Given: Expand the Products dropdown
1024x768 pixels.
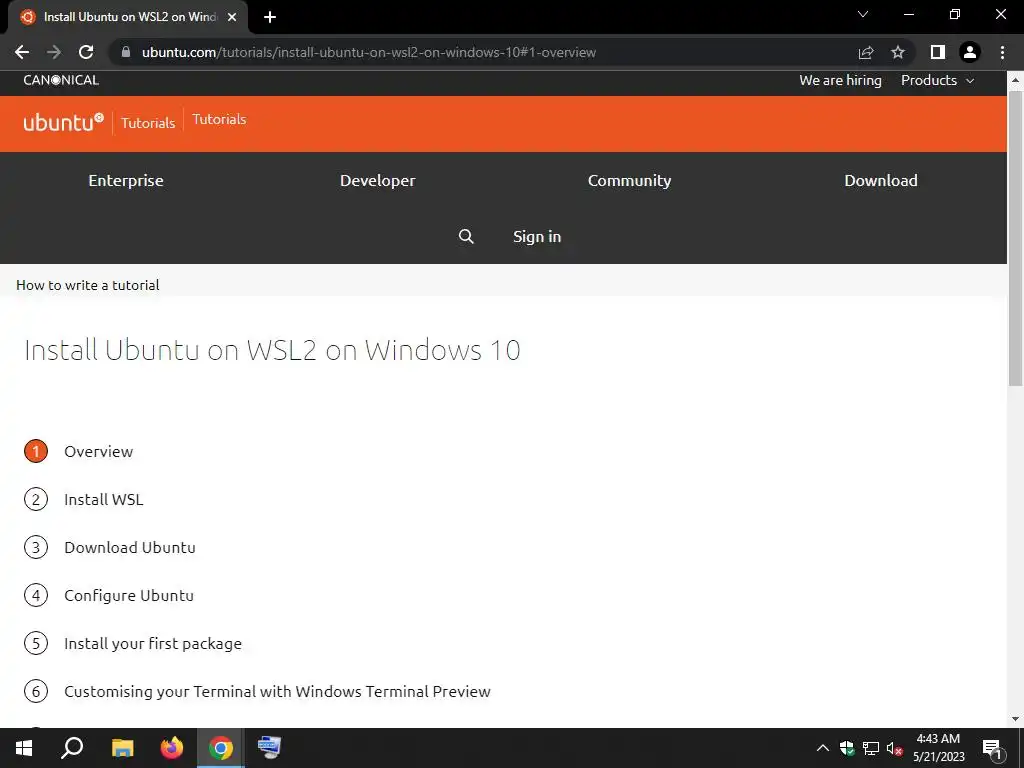Looking at the screenshot, I should pos(938,80).
